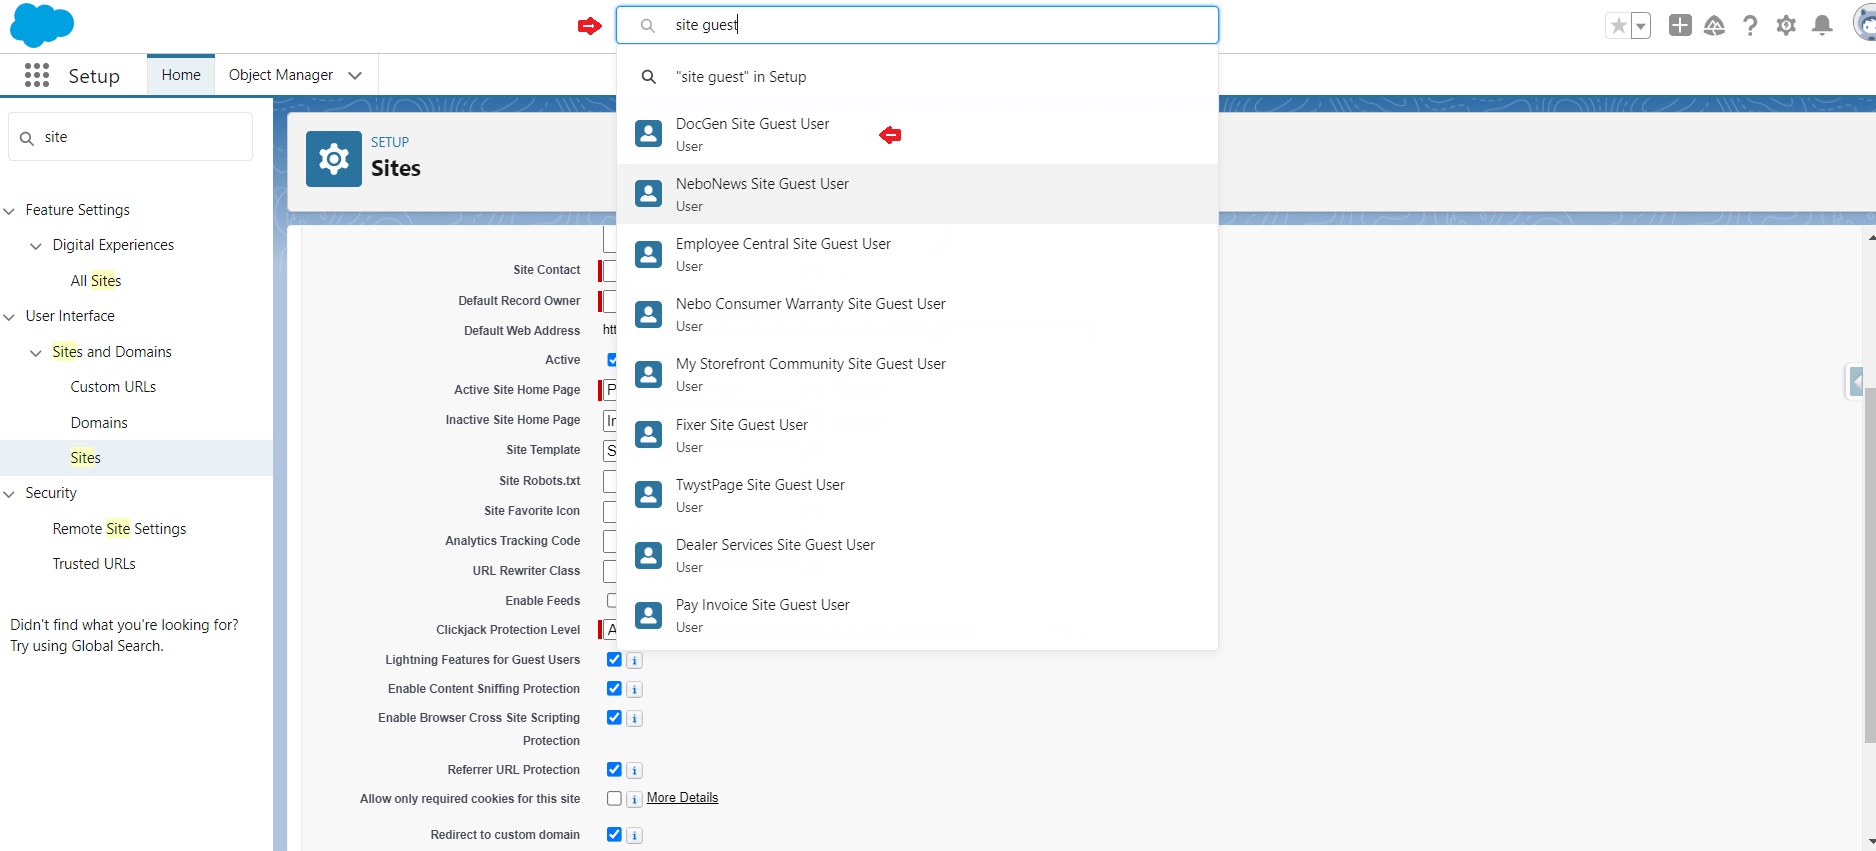
Task: Collapse the User Interface tree section
Action: point(10,317)
